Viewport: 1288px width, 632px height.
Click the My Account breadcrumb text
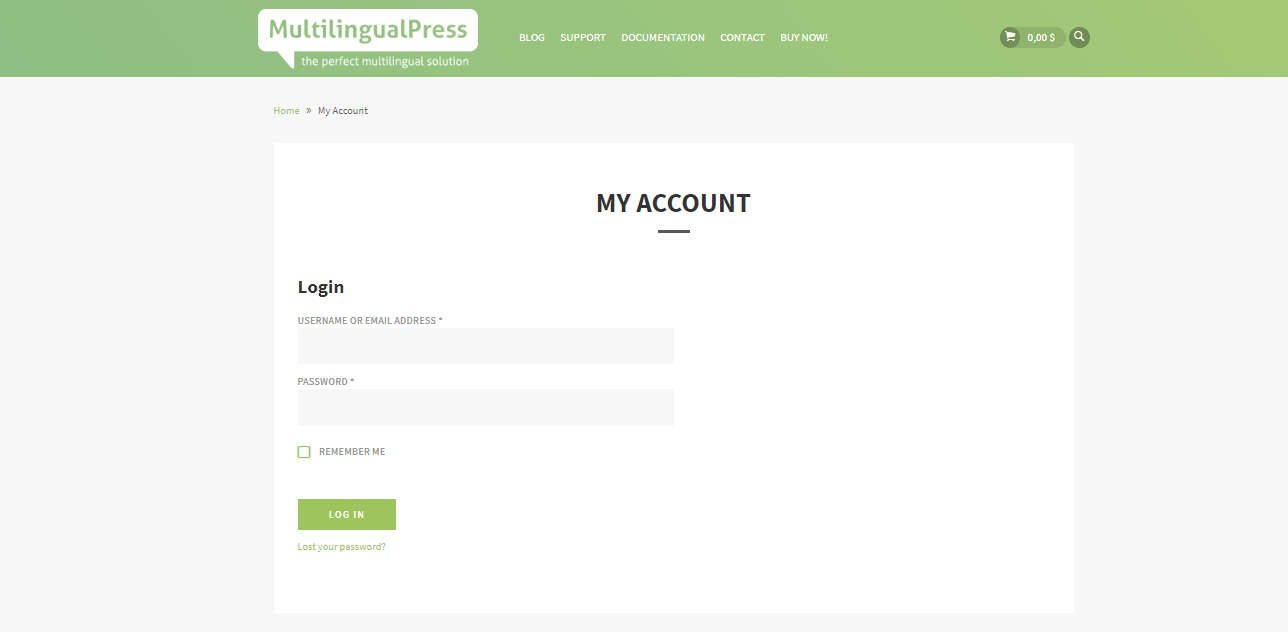(343, 111)
